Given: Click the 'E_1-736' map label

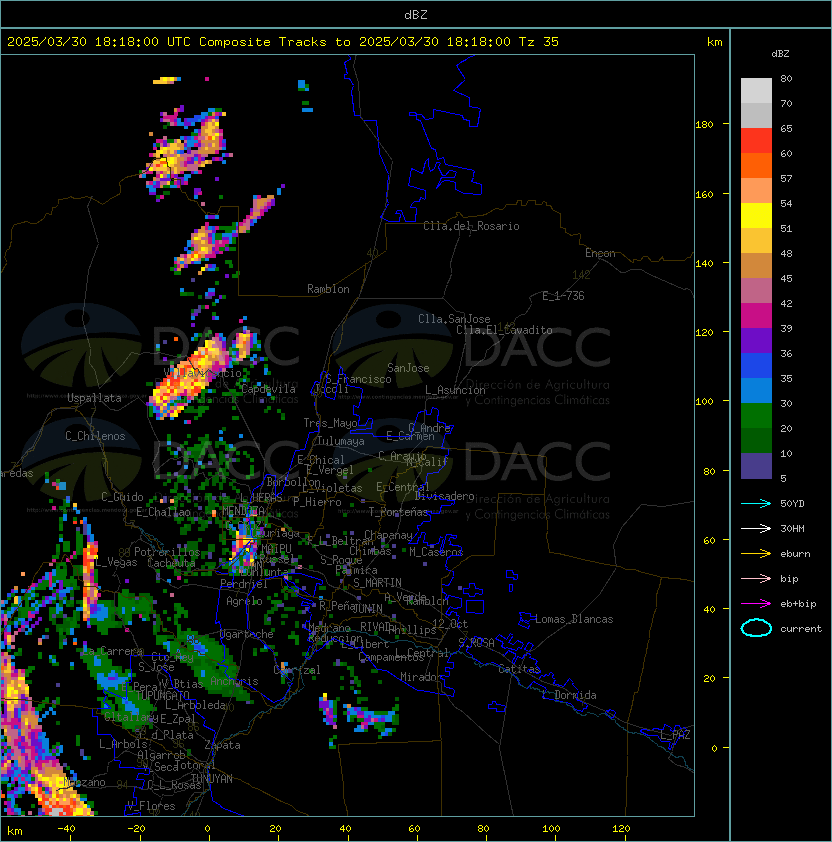Looking at the screenshot, I should pos(563,296).
